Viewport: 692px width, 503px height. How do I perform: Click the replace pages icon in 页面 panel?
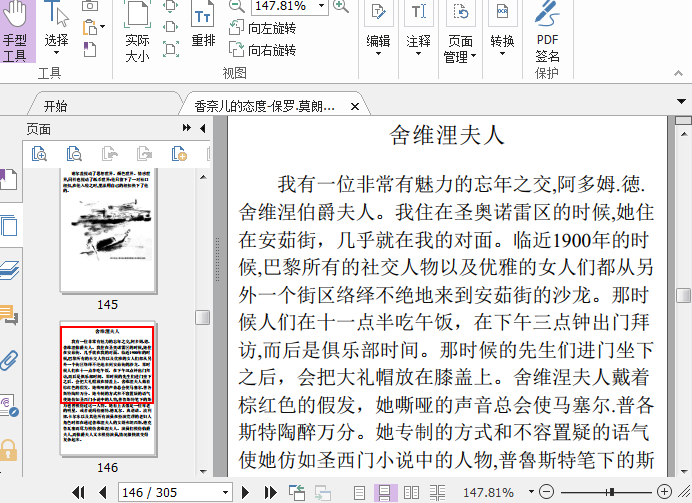click(x=144, y=154)
